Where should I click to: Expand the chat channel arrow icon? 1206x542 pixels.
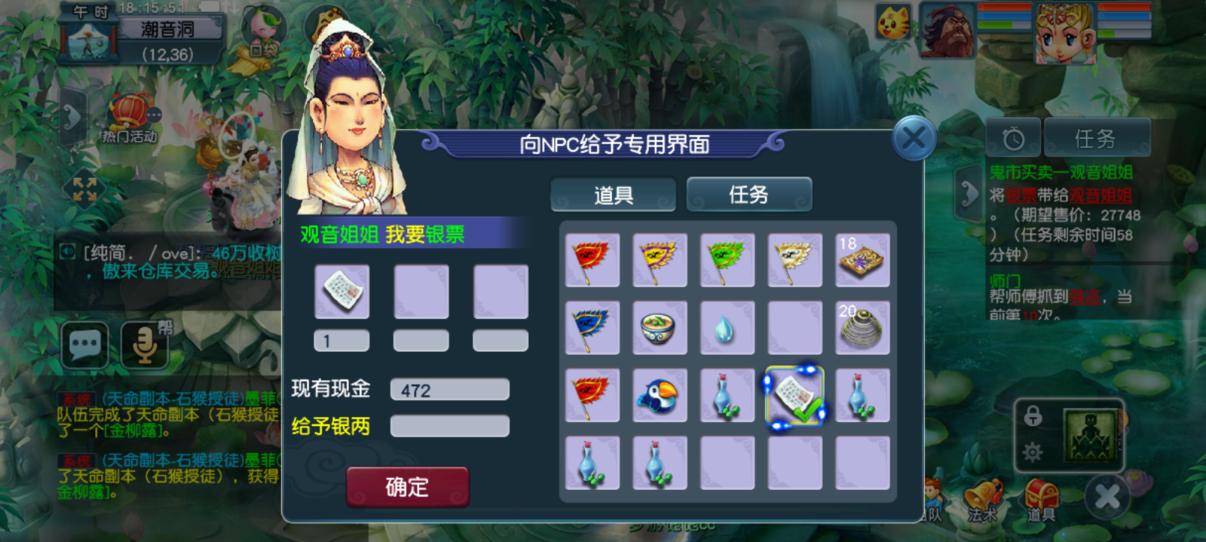tap(66, 251)
